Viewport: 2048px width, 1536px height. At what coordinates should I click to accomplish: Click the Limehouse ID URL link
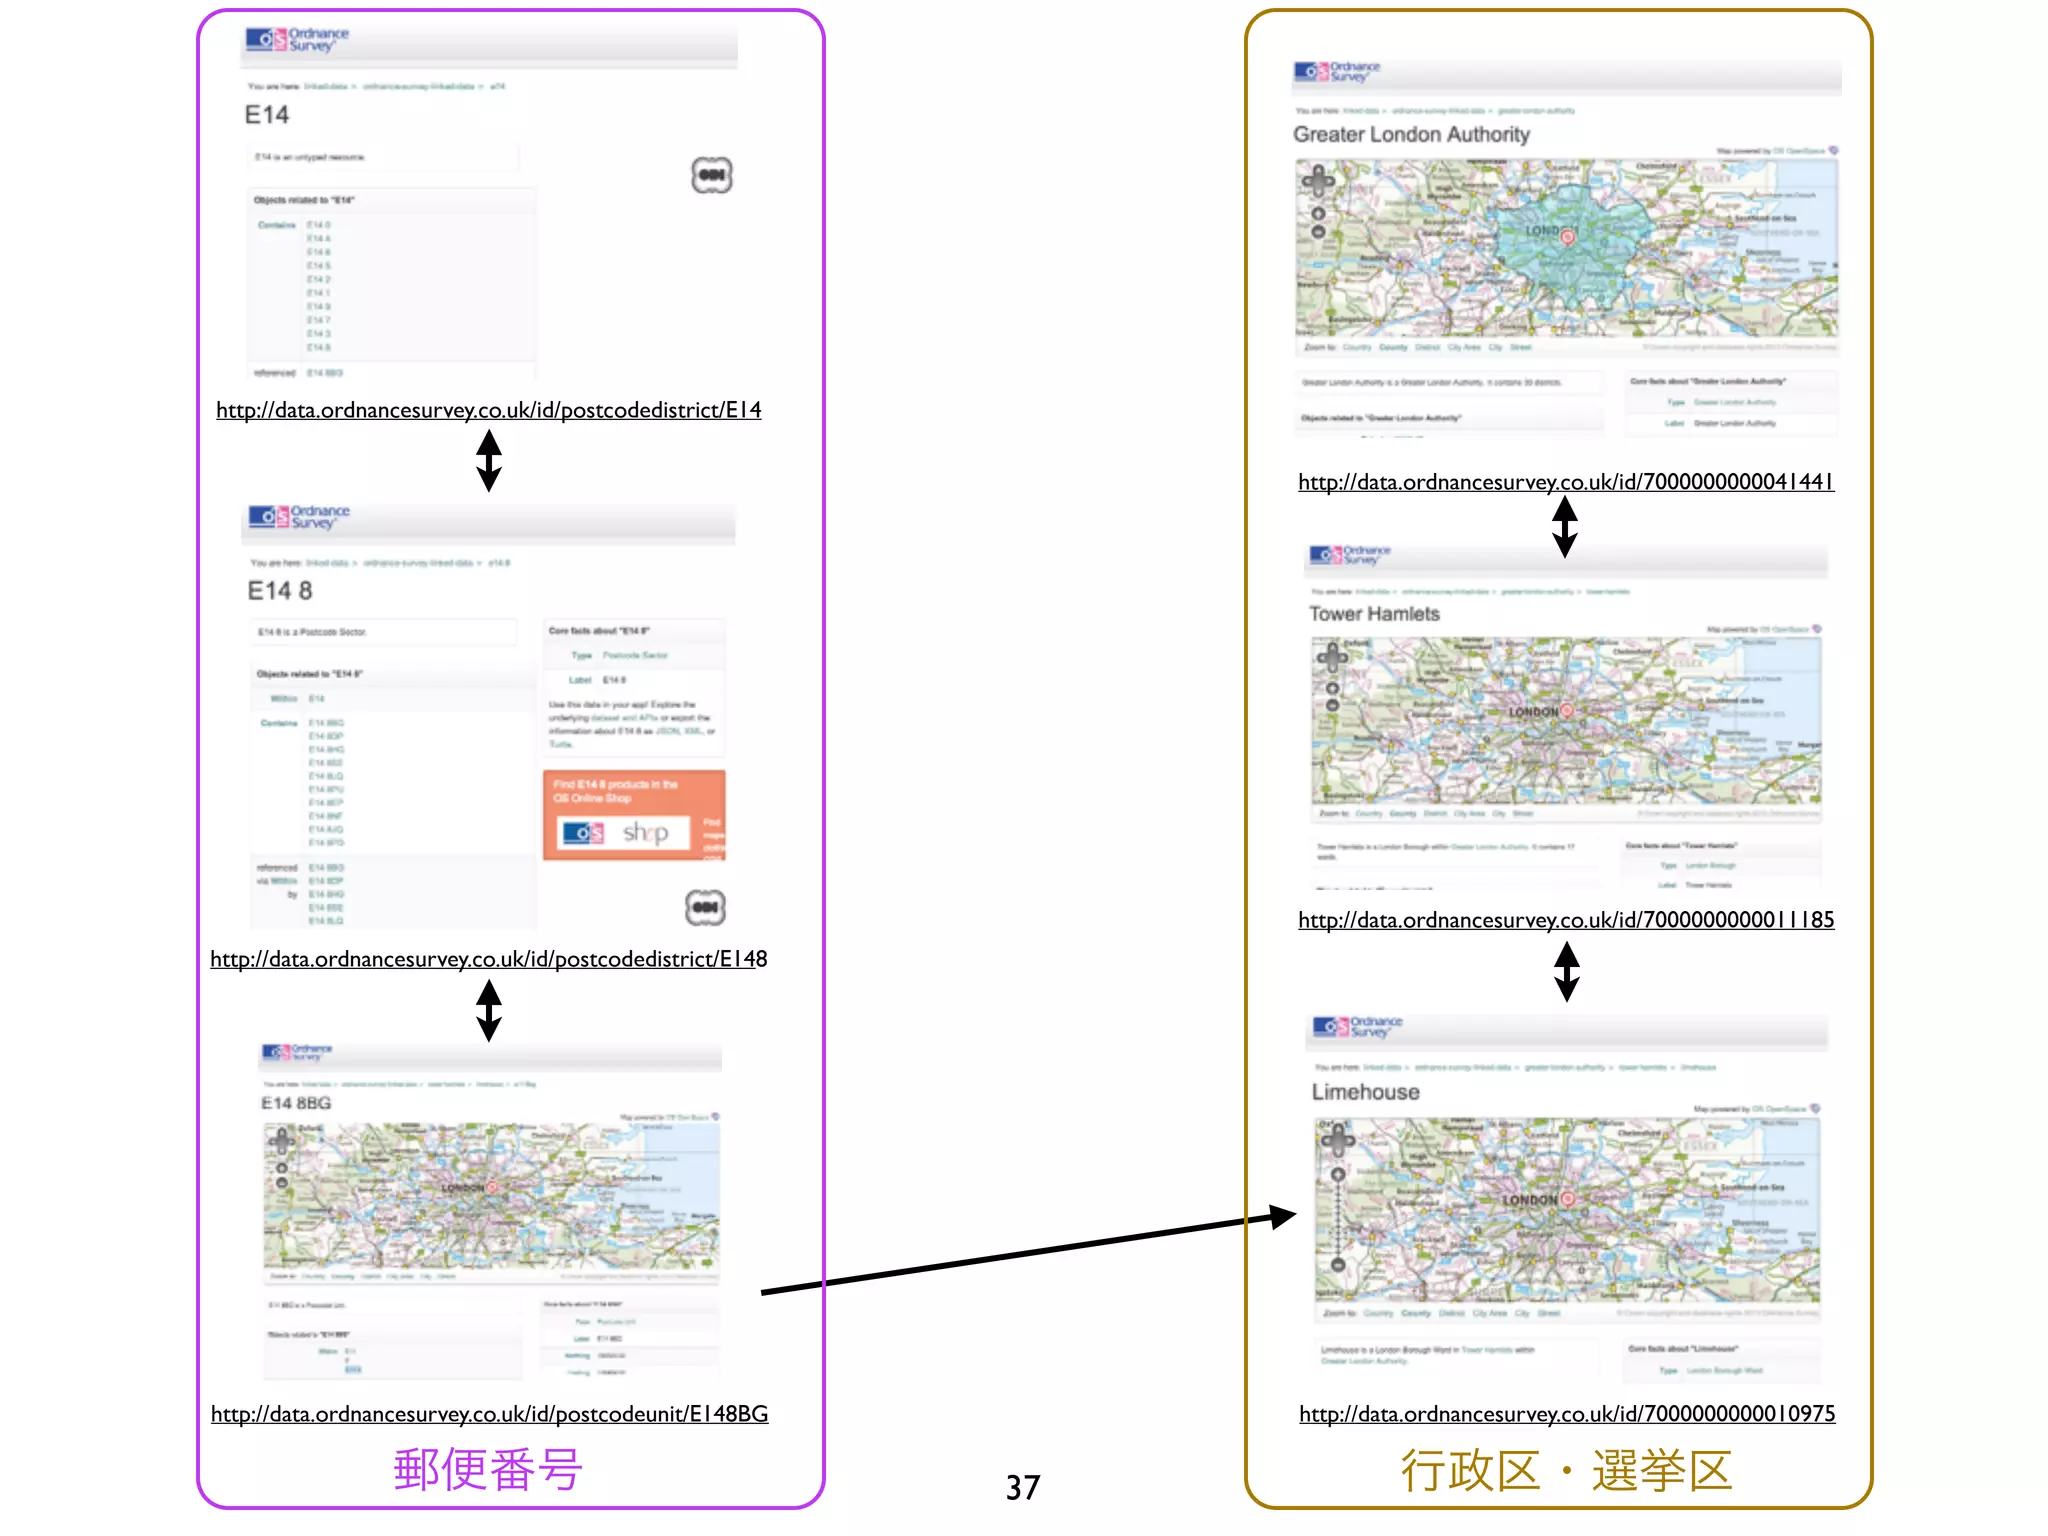(1567, 1414)
